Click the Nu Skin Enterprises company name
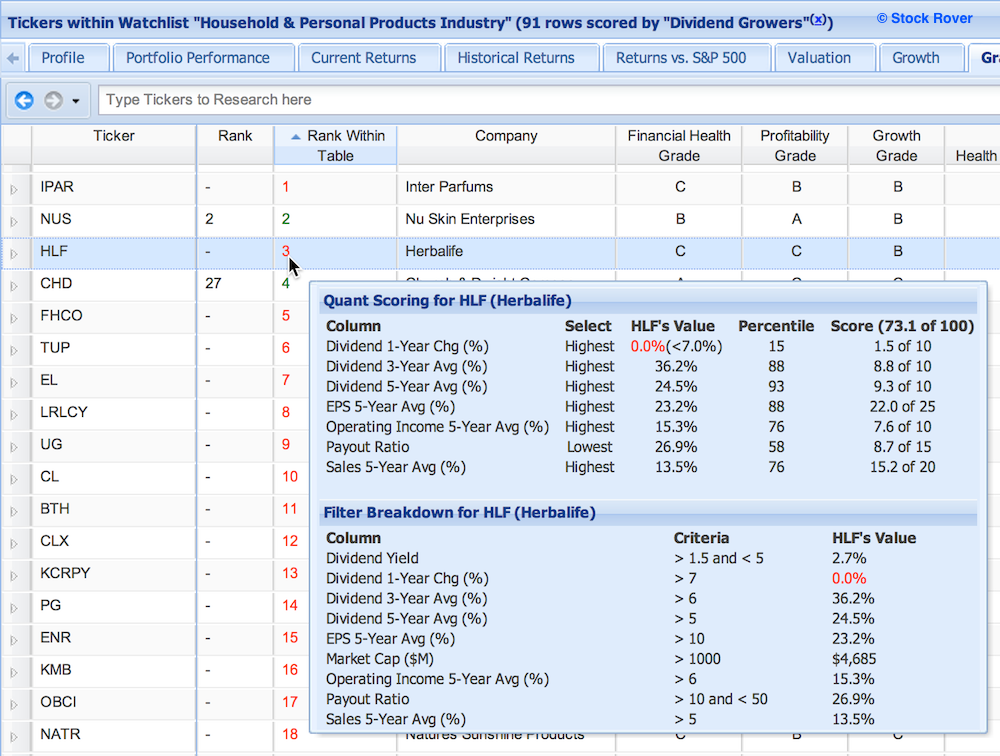The width and height of the screenshot is (1000, 756). coord(470,219)
